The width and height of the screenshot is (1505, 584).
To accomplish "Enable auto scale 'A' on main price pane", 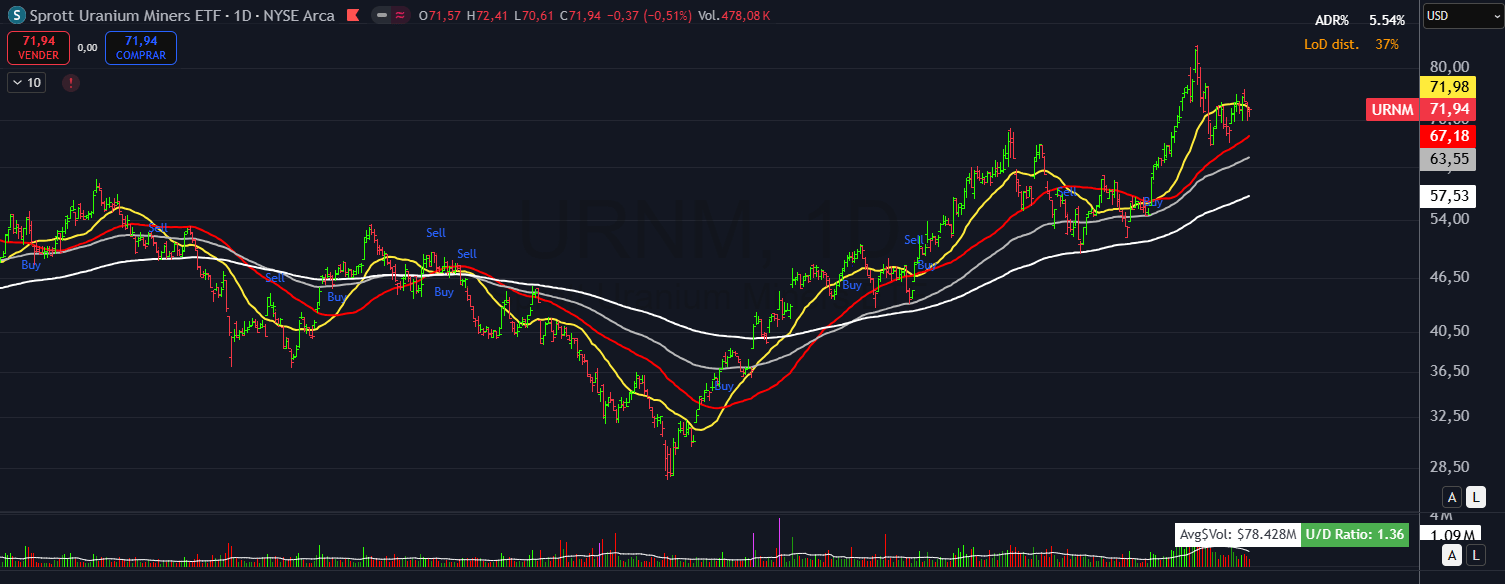I will (x=1451, y=497).
